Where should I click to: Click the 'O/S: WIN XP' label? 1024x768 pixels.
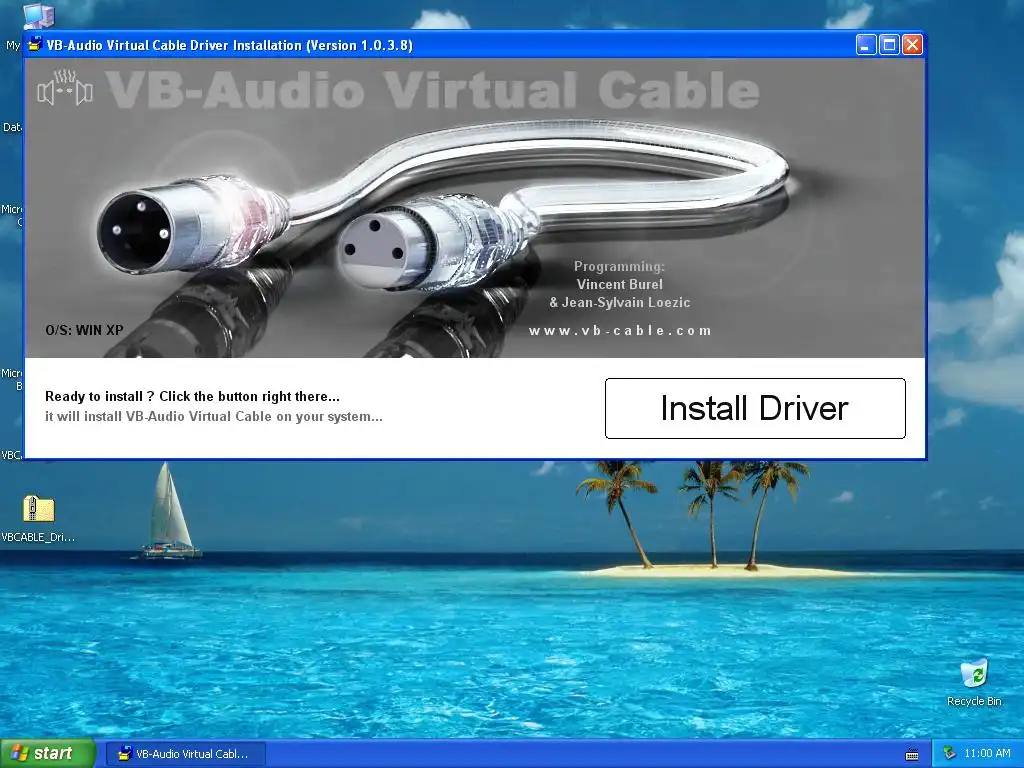coord(84,330)
